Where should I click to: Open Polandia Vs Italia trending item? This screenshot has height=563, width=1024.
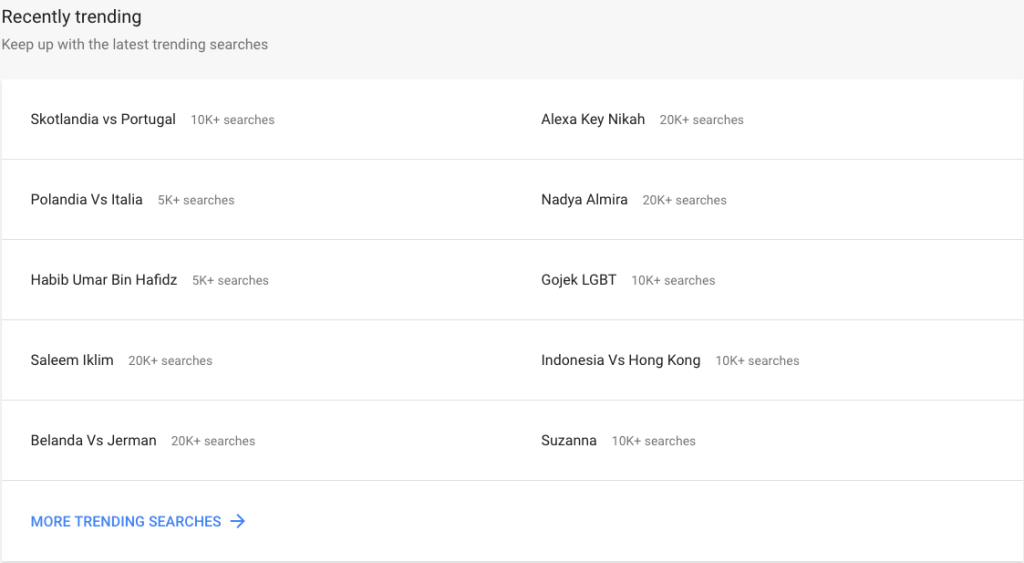pyautogui.click(x=86, y=200)
